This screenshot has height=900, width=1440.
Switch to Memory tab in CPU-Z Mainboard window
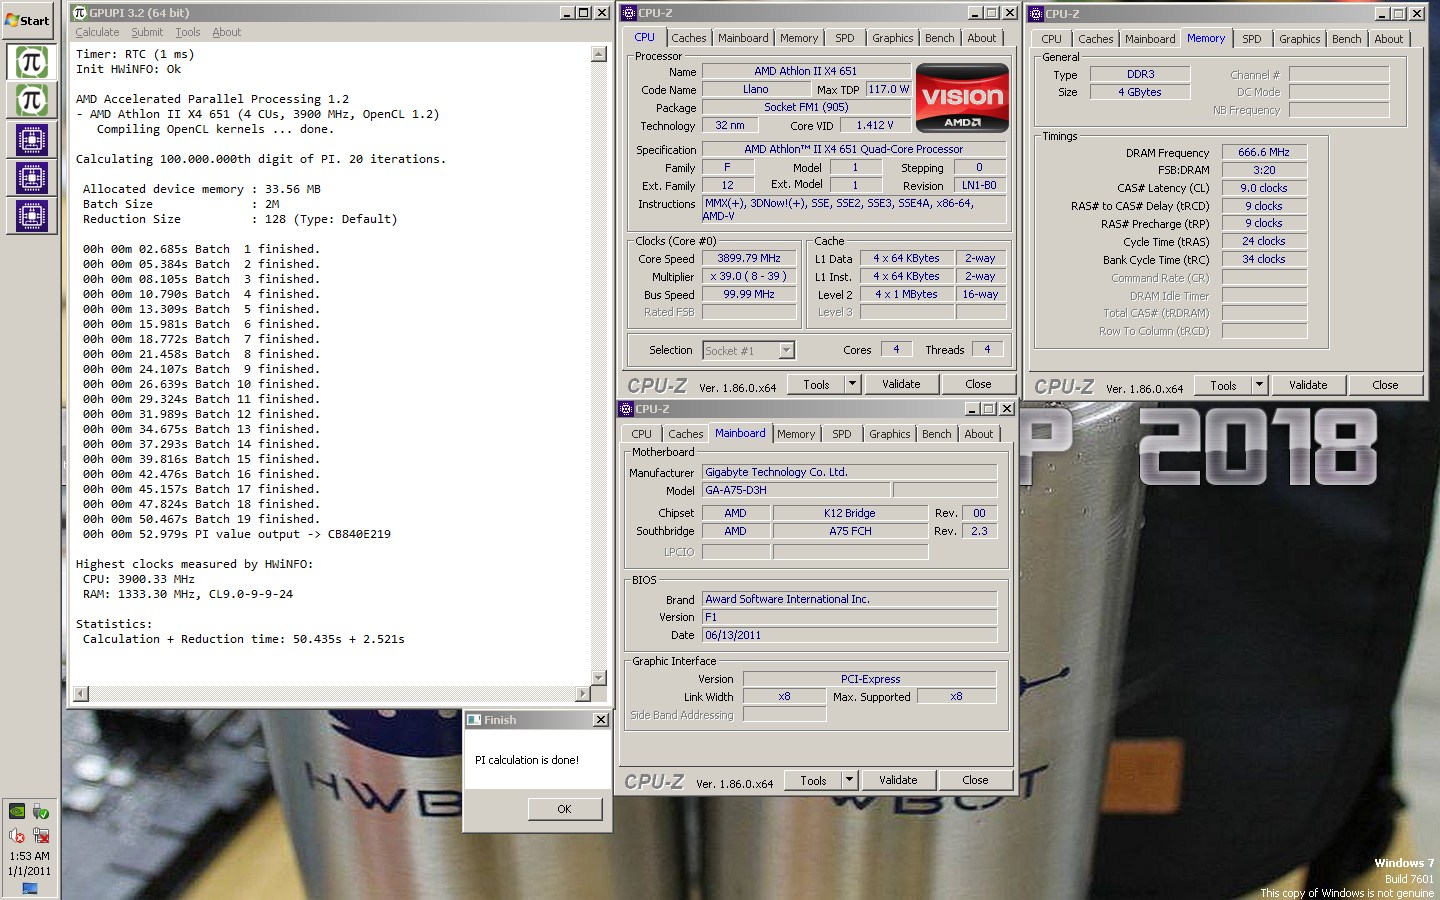tap(796, 434)
